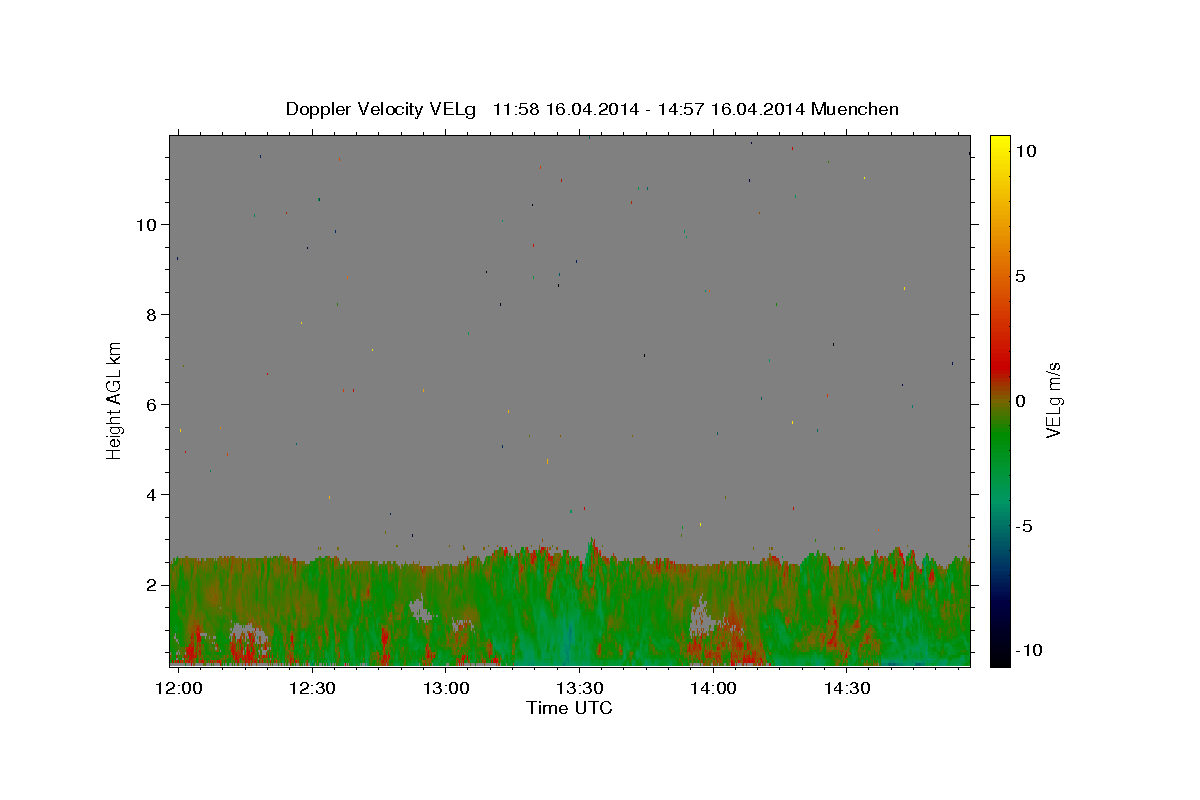The height and width of the screenshot is (800, 1200).
Task: Click the colorbar tick label -10
Action: (x=1030, y=650)
